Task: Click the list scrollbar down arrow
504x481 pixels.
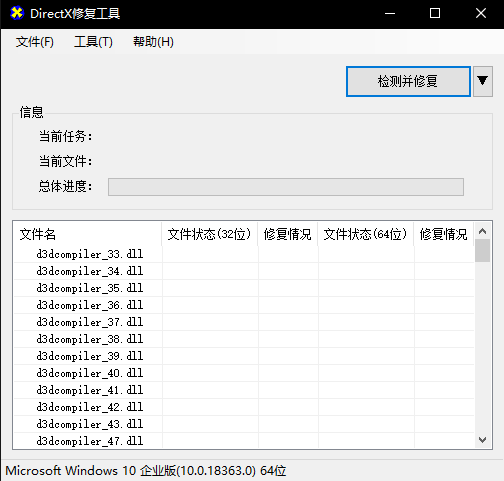Action: tap(482, 440)
